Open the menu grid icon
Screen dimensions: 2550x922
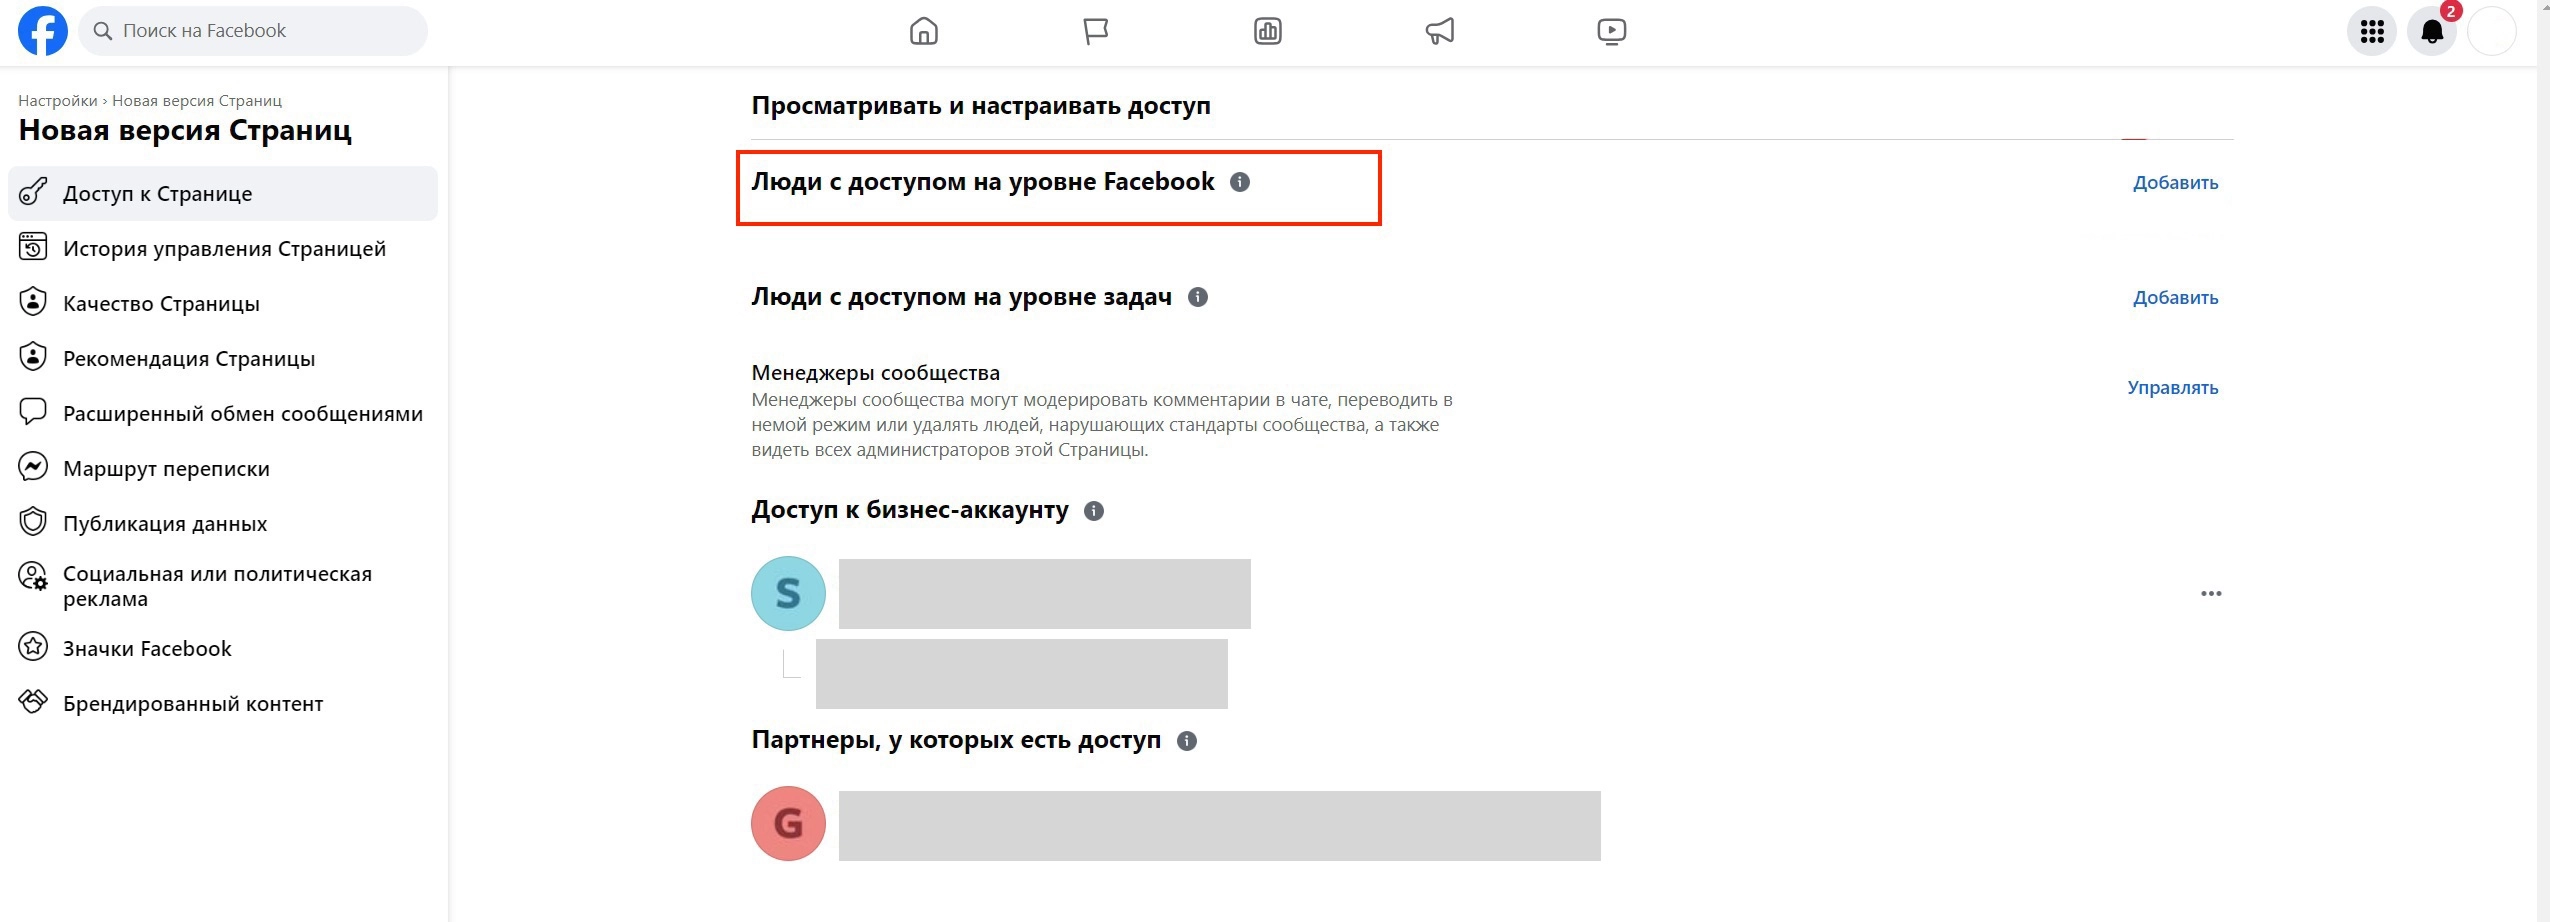2372,32
